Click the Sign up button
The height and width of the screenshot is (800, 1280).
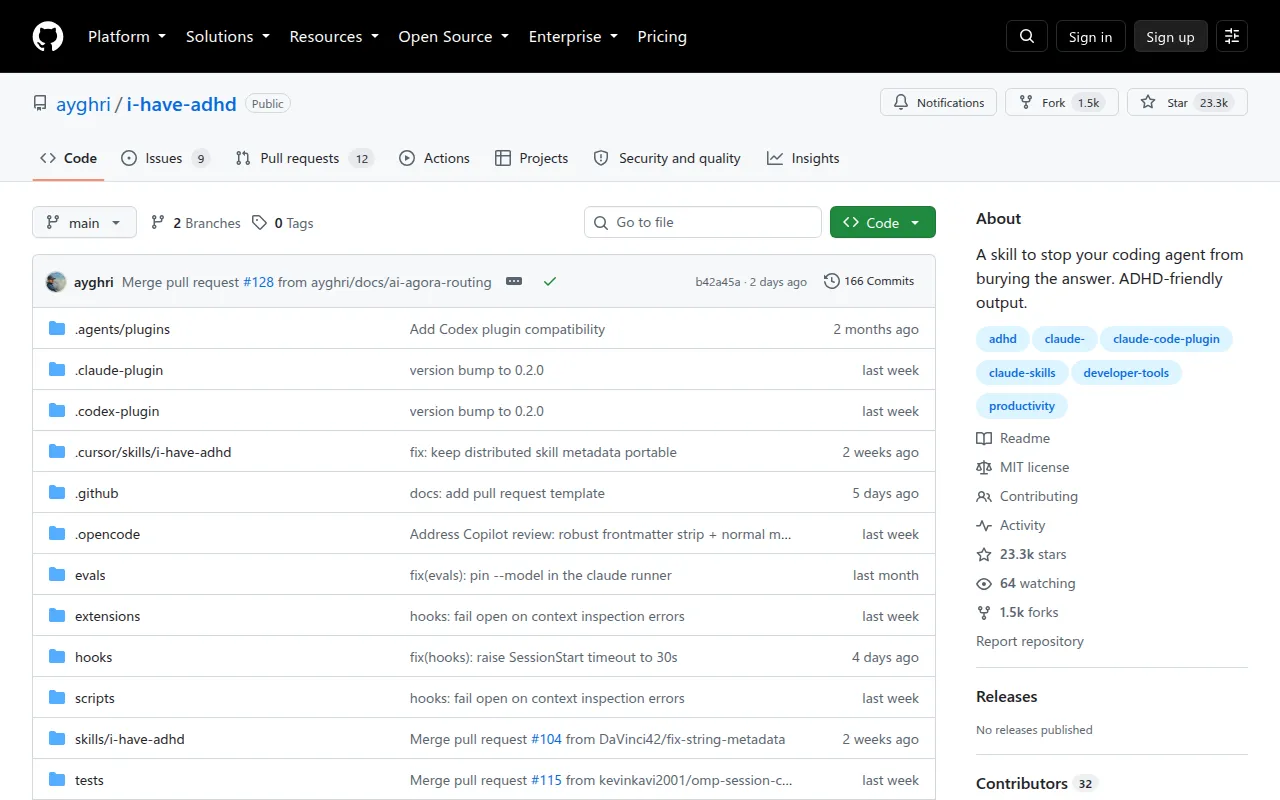(x=1170, y=37)
